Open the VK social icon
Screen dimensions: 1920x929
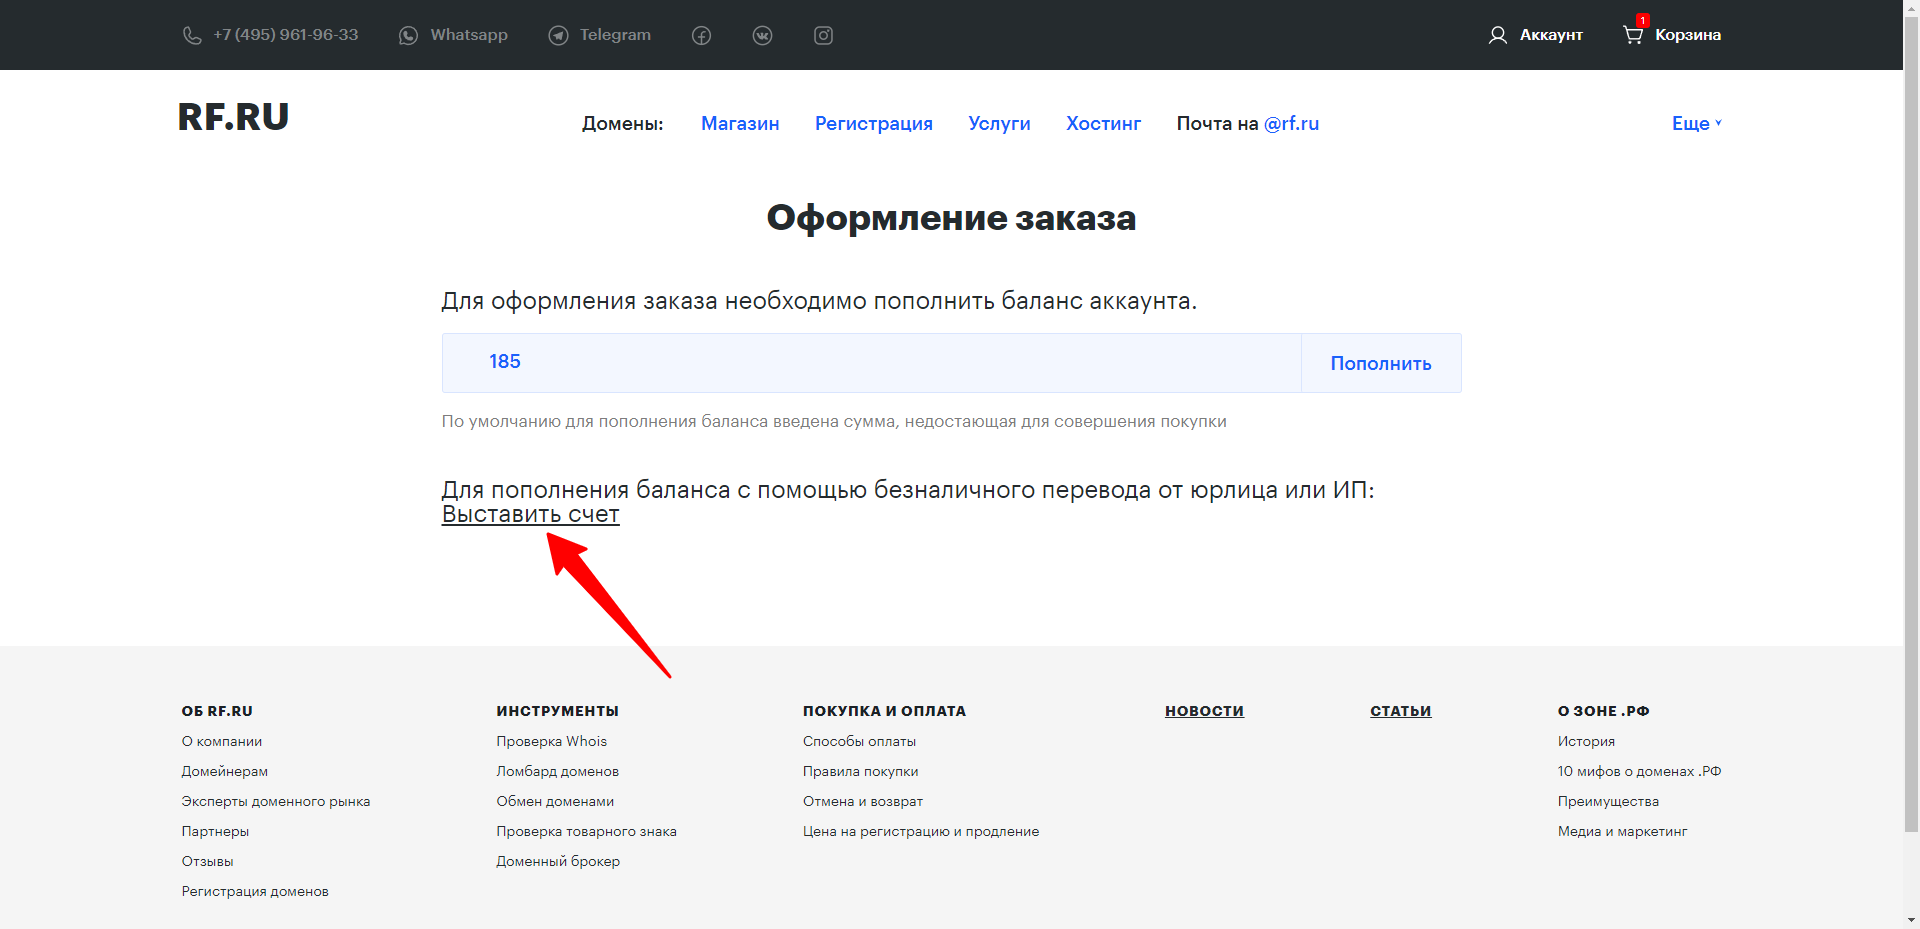coord(762,36)
